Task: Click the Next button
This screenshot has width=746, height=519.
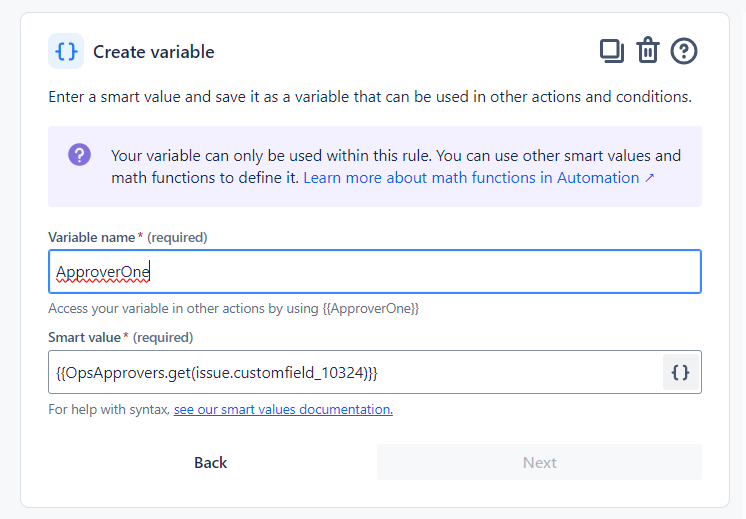Action: pyautogui.click(x=539, y=462)
